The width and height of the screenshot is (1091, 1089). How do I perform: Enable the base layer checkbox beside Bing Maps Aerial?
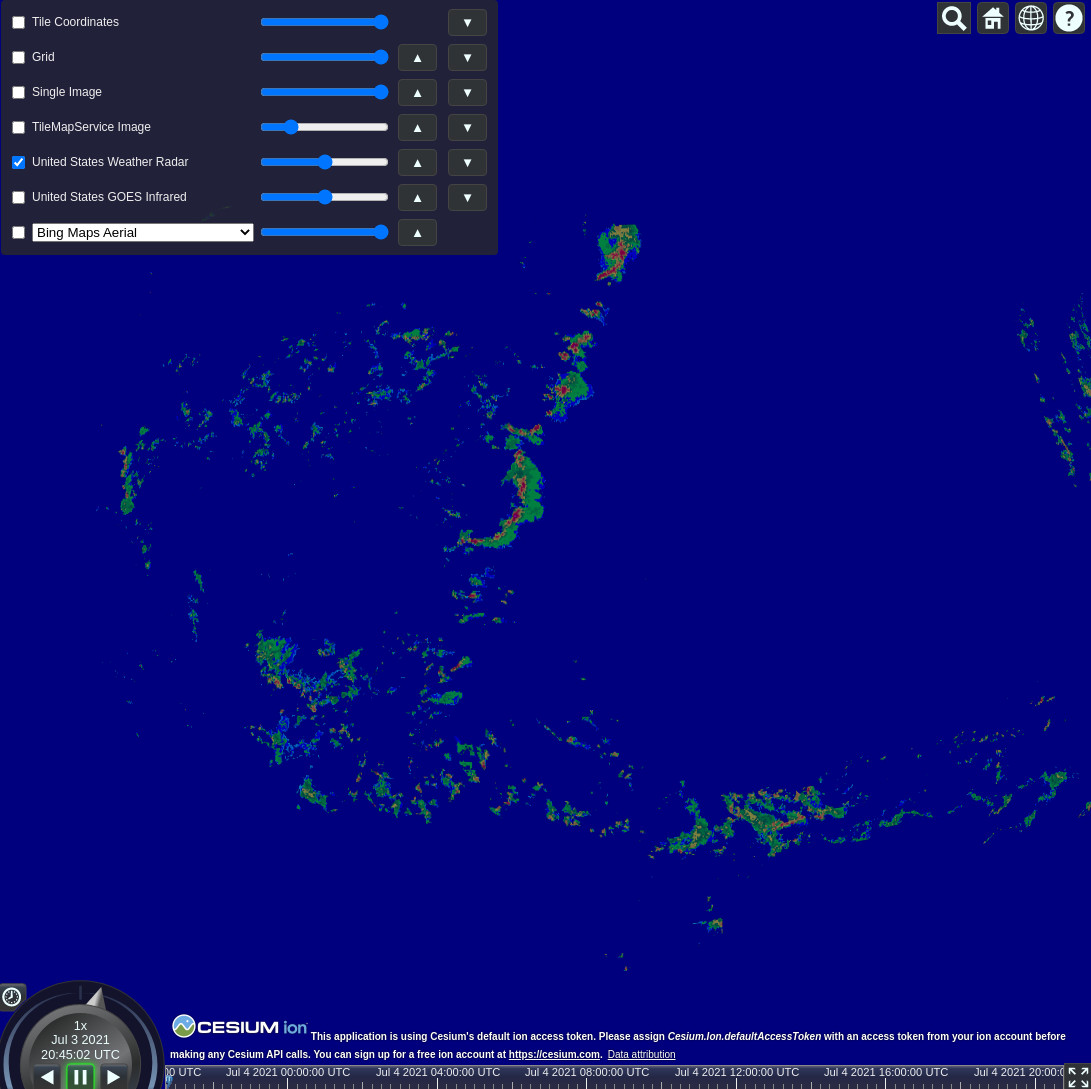19,232
